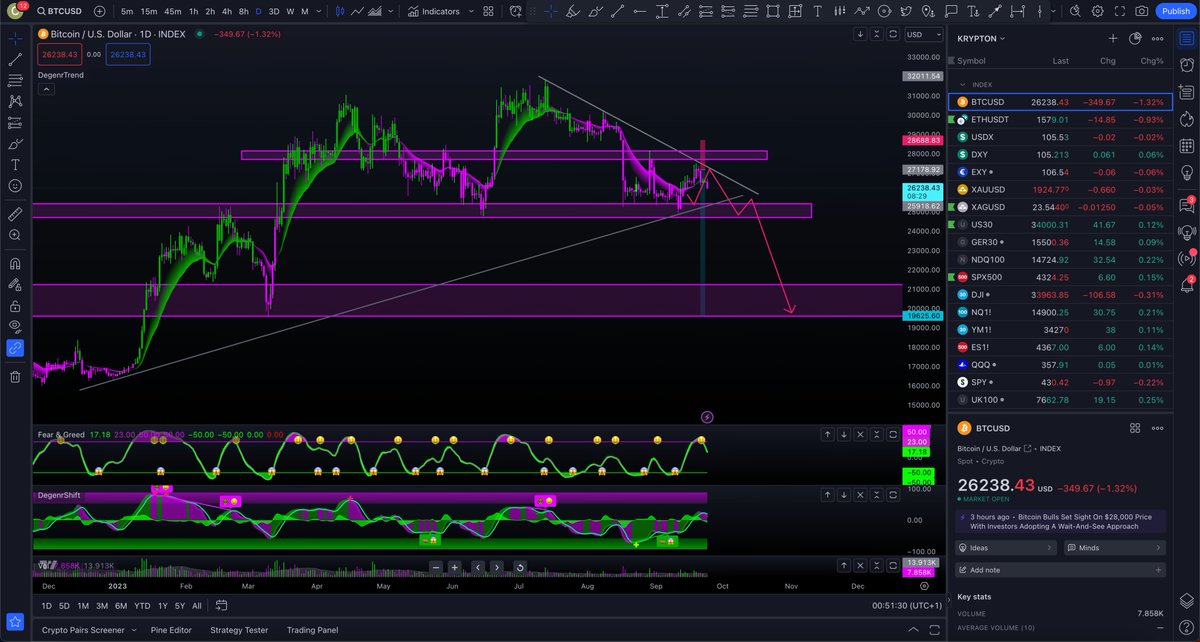
Task: Enter fullscreen mode with the fullscreen icon
Action: point(1120,11)
